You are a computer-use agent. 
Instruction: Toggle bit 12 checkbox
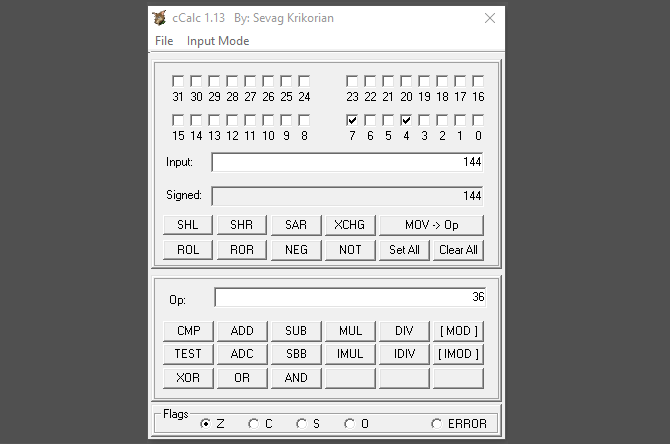tap(232, 120)
